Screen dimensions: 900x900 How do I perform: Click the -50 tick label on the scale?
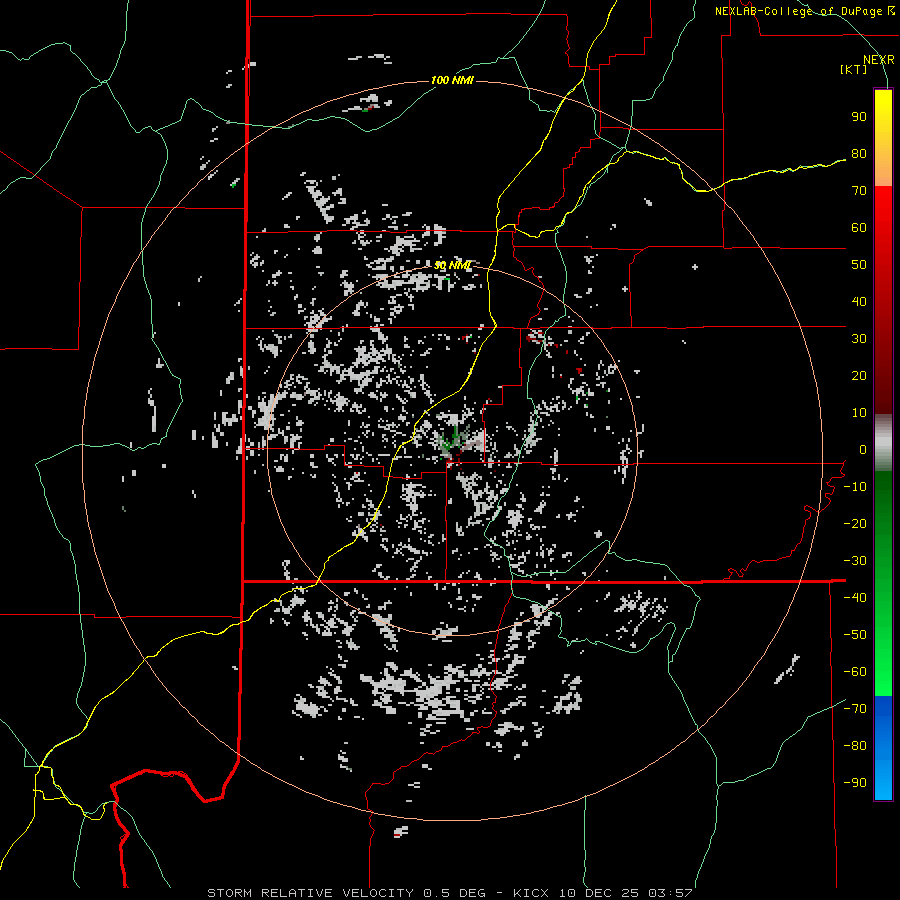855,635
